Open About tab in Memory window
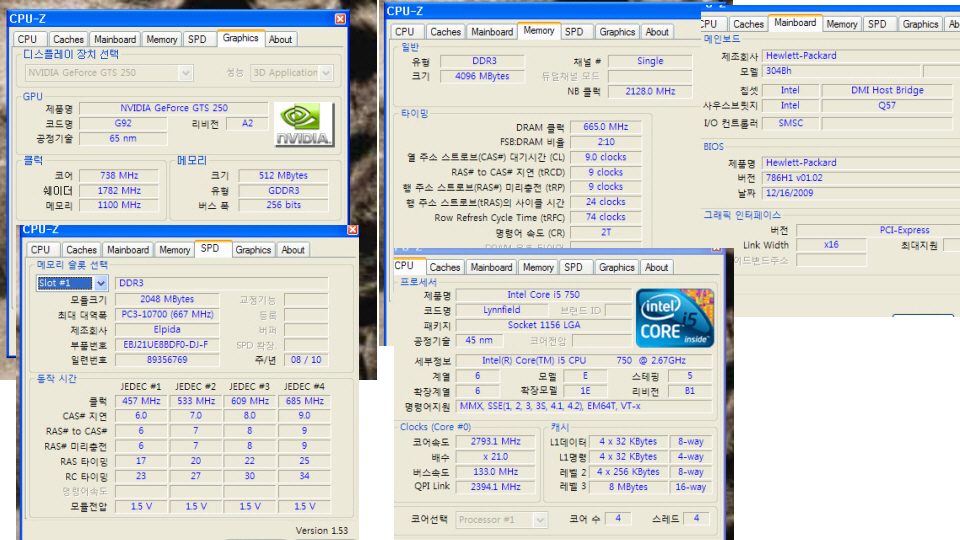This screenshot has width=960, height=540. 657,32
